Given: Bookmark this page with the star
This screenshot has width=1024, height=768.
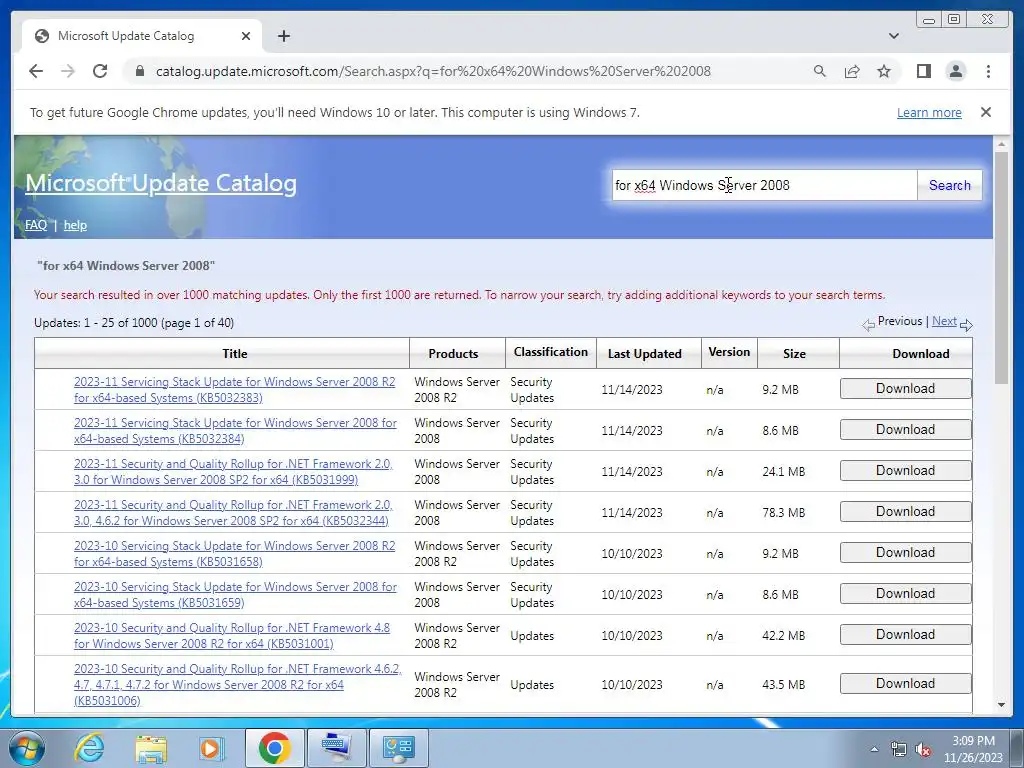Looking at the screenshot, I should (x=884, y=71).
